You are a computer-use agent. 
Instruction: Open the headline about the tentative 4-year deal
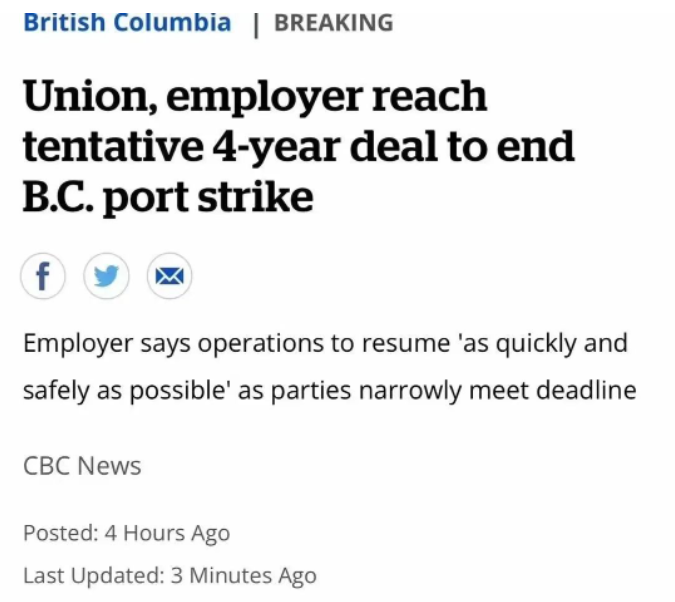(298, 147)
